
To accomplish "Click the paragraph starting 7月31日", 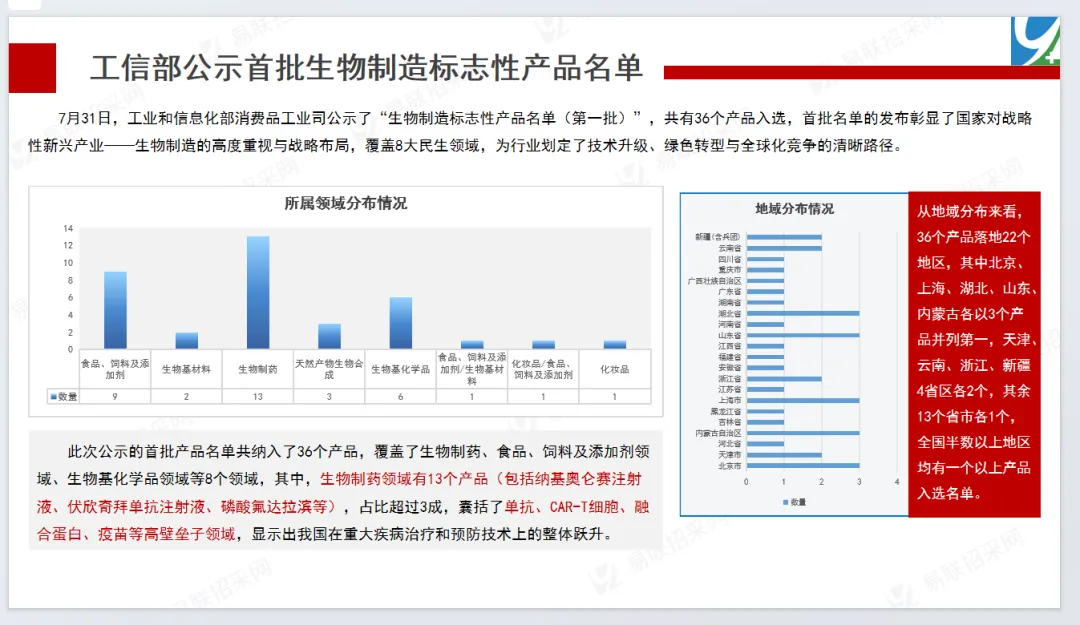I will [530, 132].
